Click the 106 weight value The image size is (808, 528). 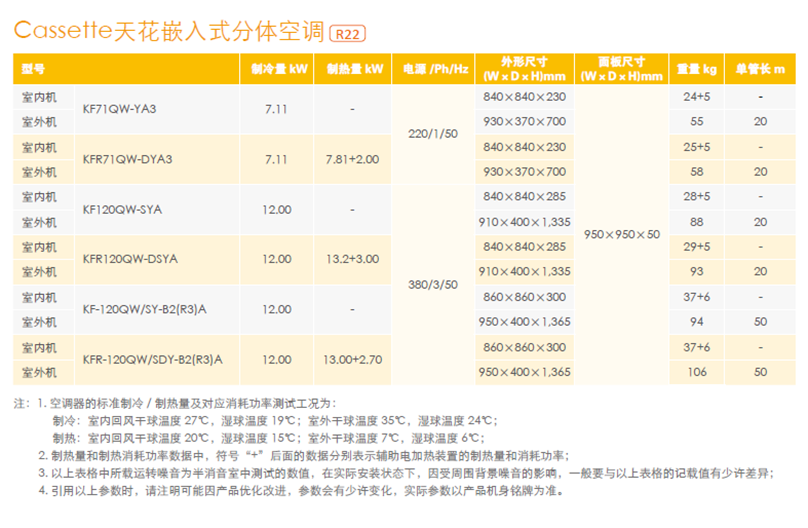point(696,372)
